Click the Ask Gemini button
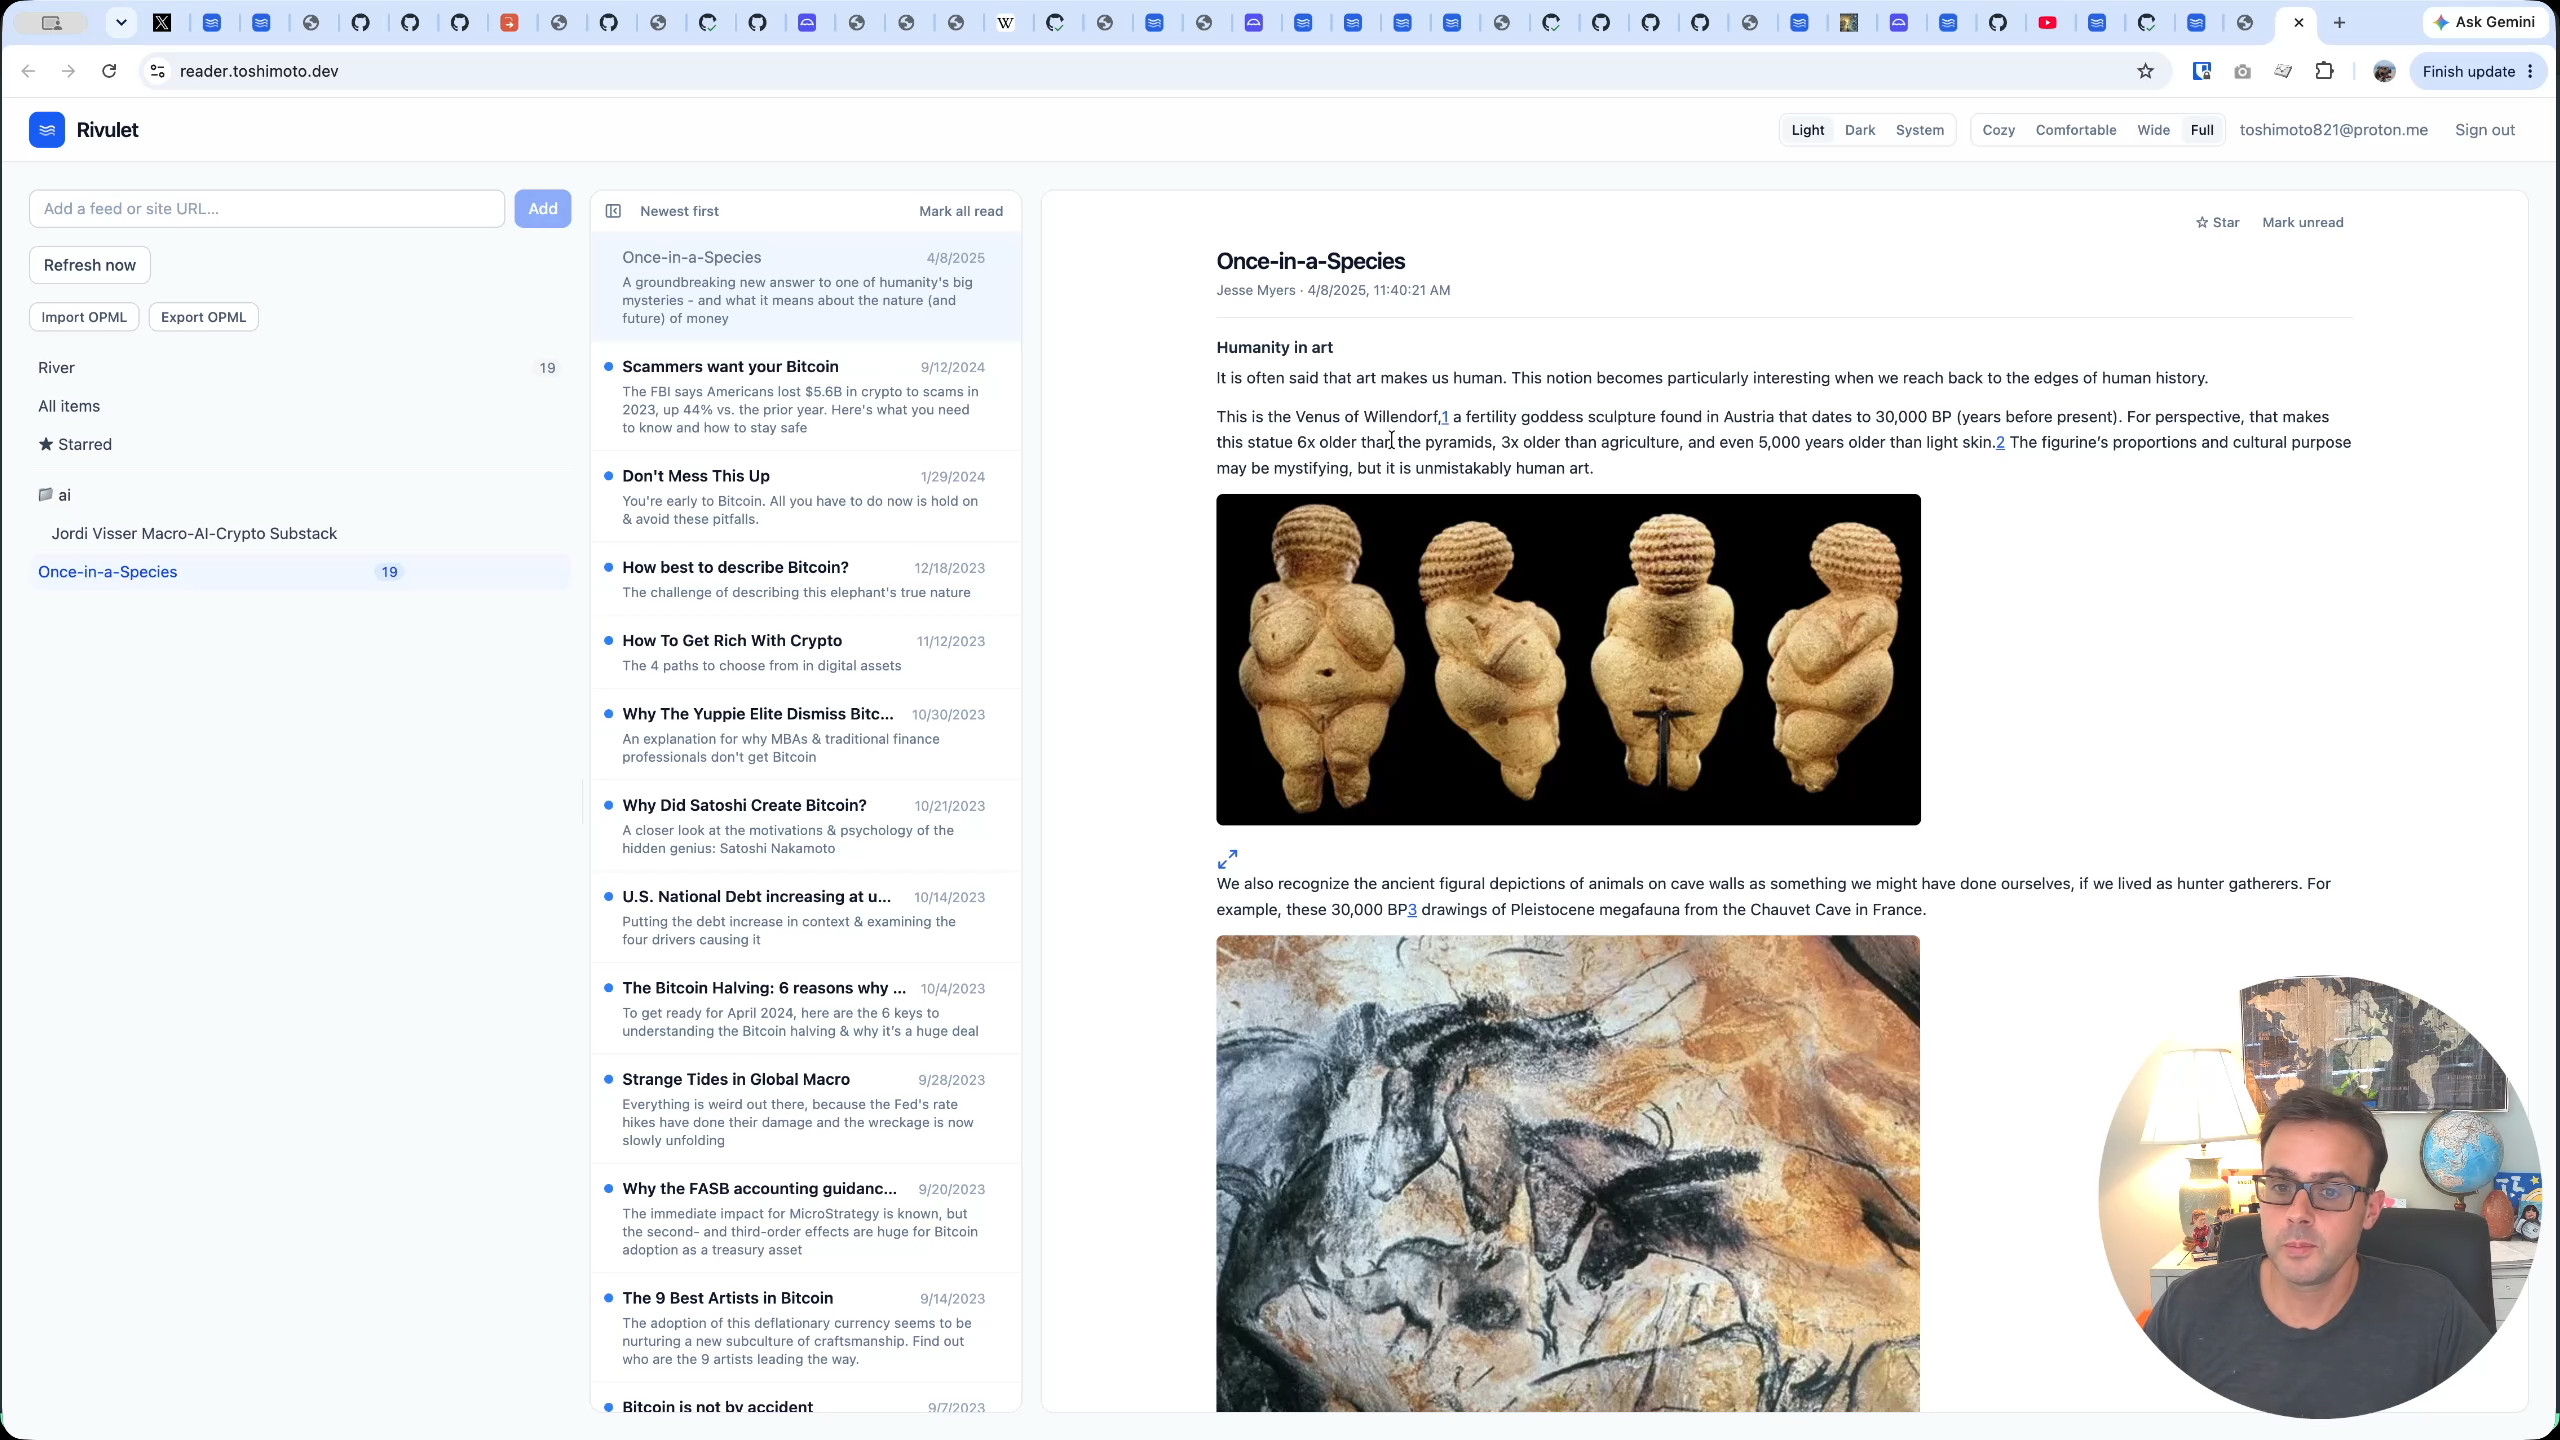The width and height of the screenshot is (2560, 1440). click(2485, 22)
